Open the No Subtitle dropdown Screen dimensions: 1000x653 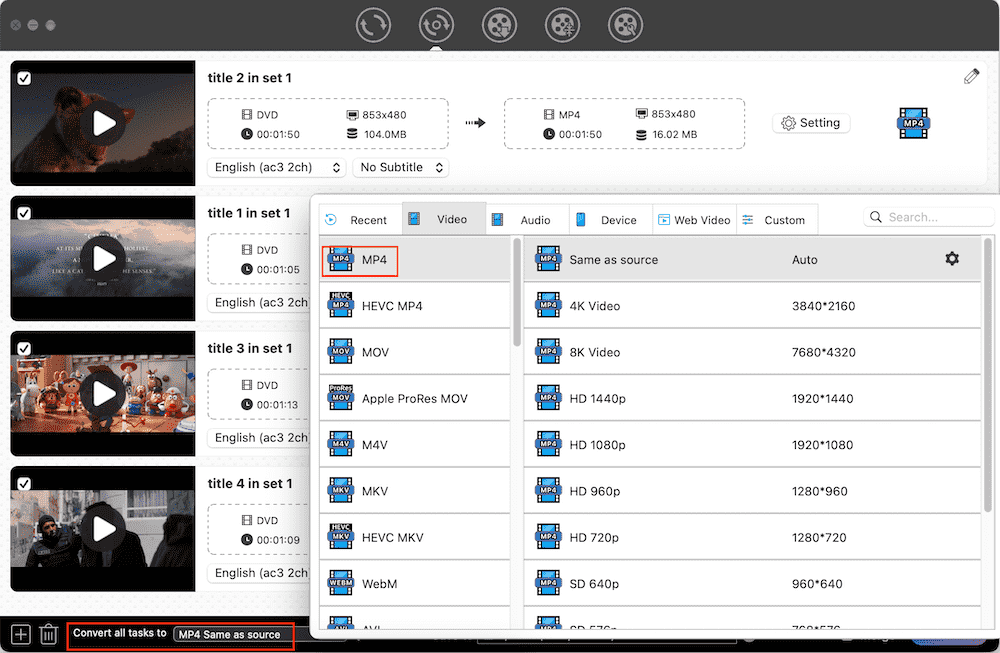(401, 167)
